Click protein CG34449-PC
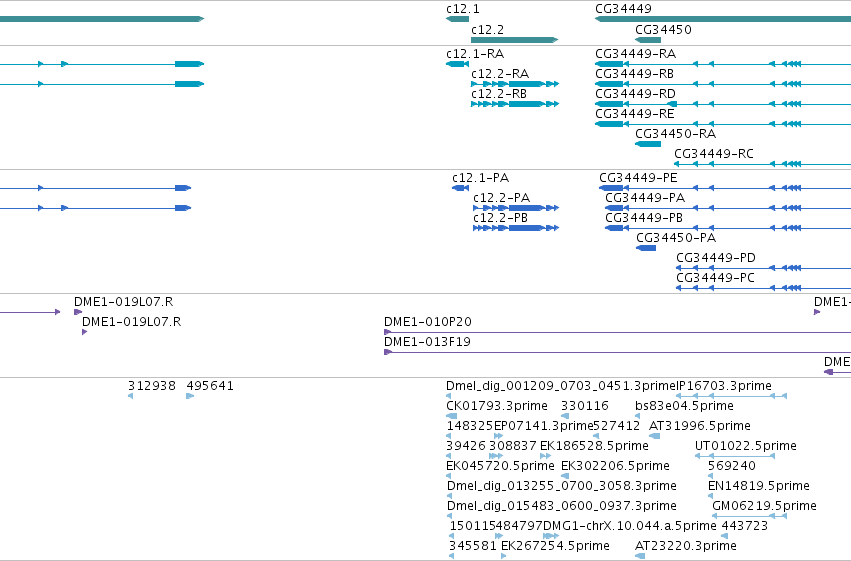 pyautogui.click(x=715, y=279)
